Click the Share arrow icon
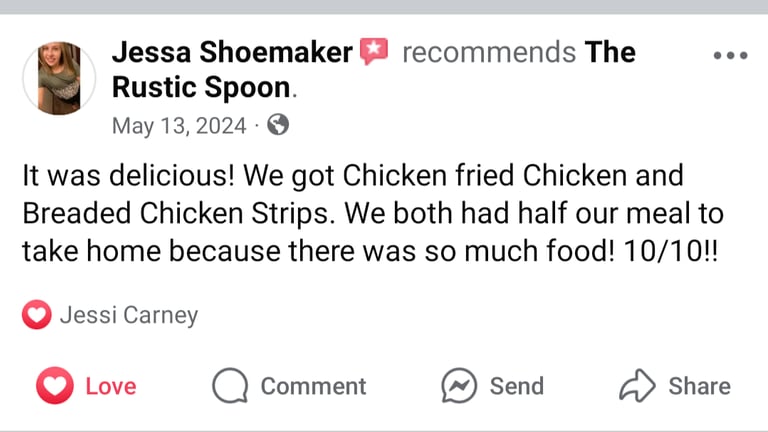The height and width of the screenshot is (432, 768). pos(637,386)
